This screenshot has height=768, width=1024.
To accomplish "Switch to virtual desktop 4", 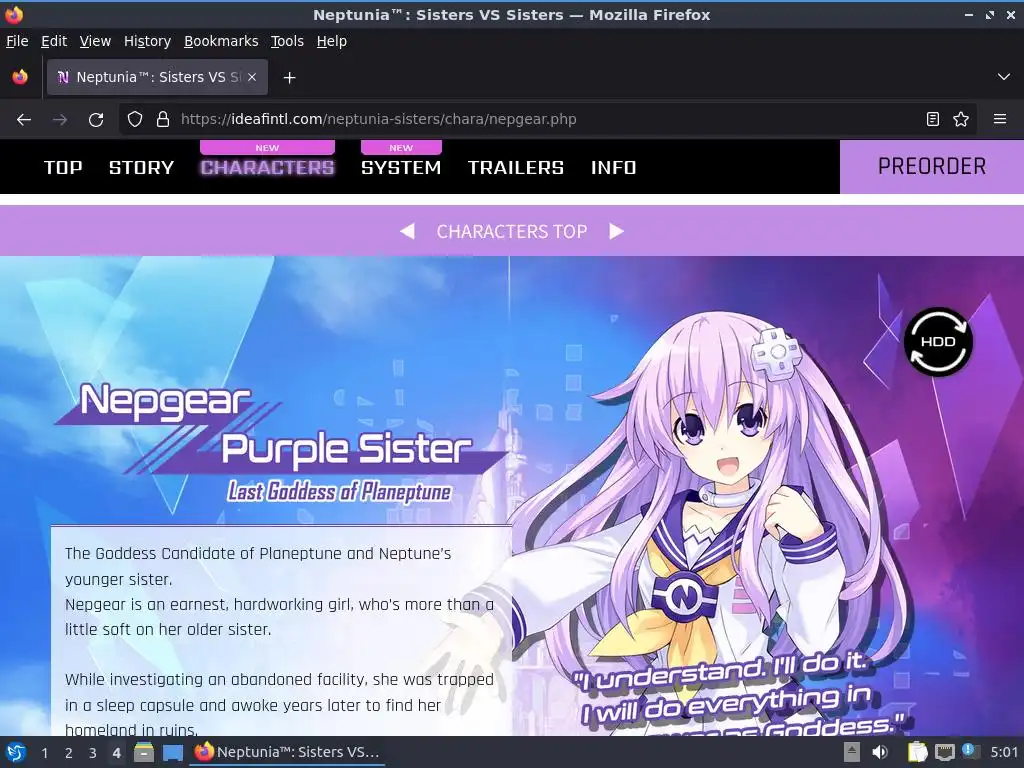I will pos(116,753).
